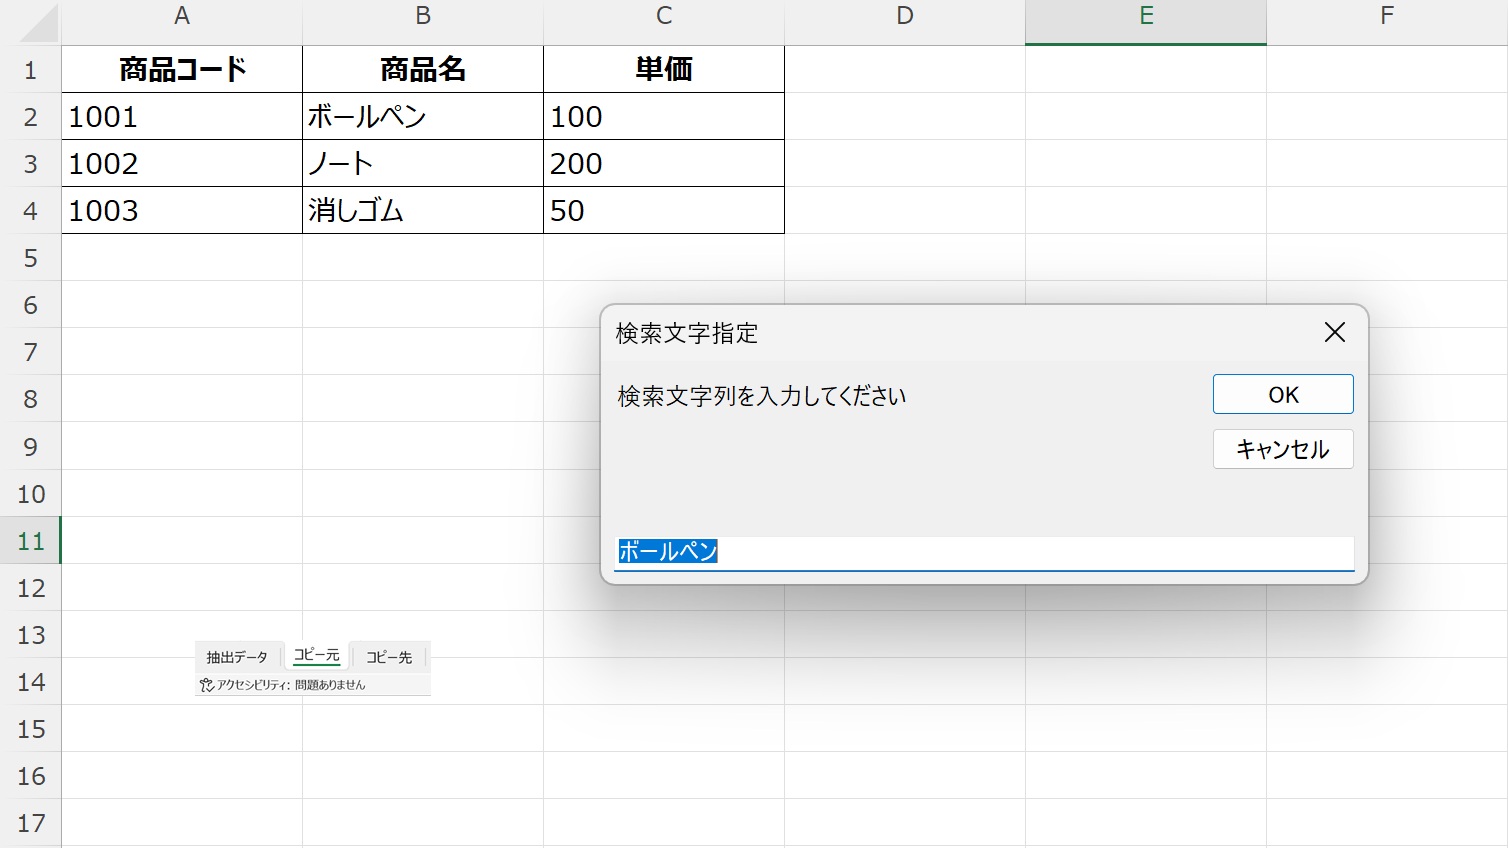Select row 5 header
This screenshot has width=1508, height=848.
pos(31,258)
